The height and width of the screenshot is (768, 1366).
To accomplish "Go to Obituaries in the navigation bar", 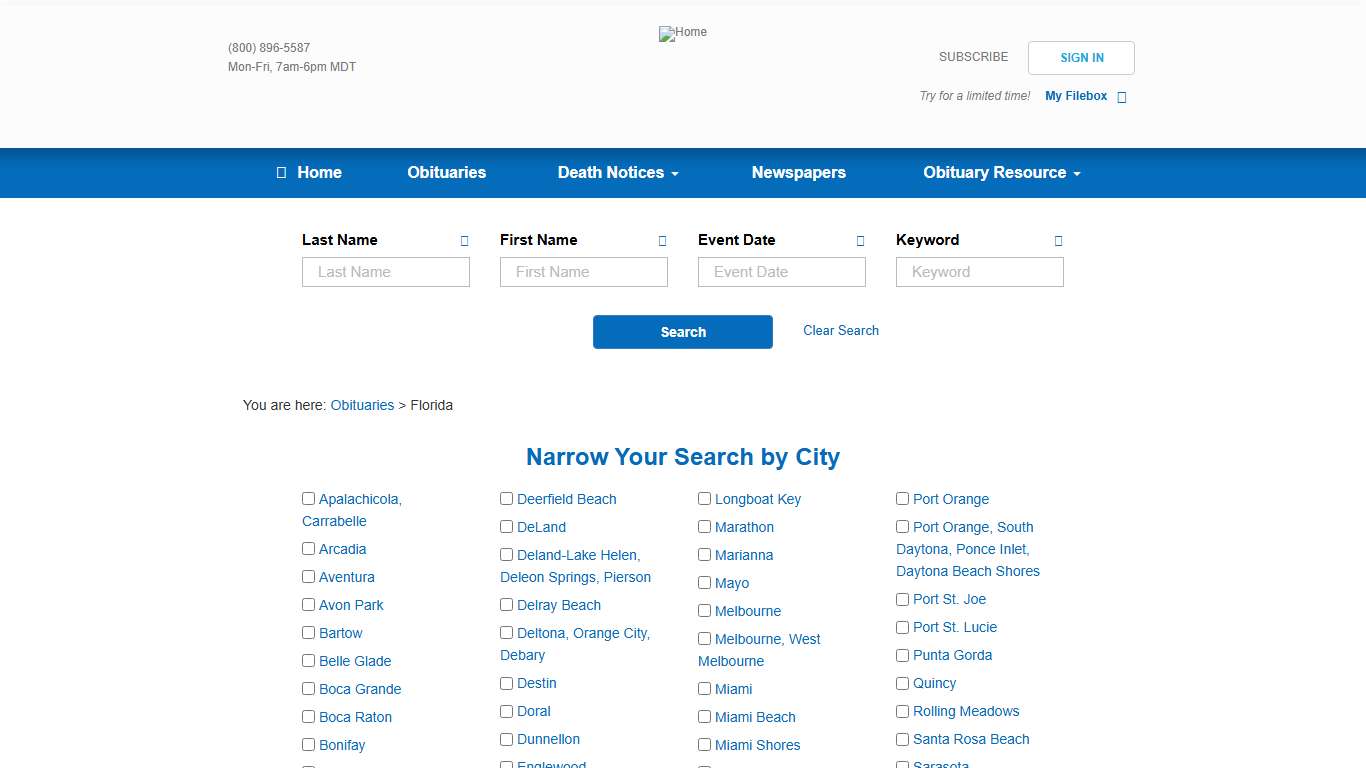I will pos(446,173).
